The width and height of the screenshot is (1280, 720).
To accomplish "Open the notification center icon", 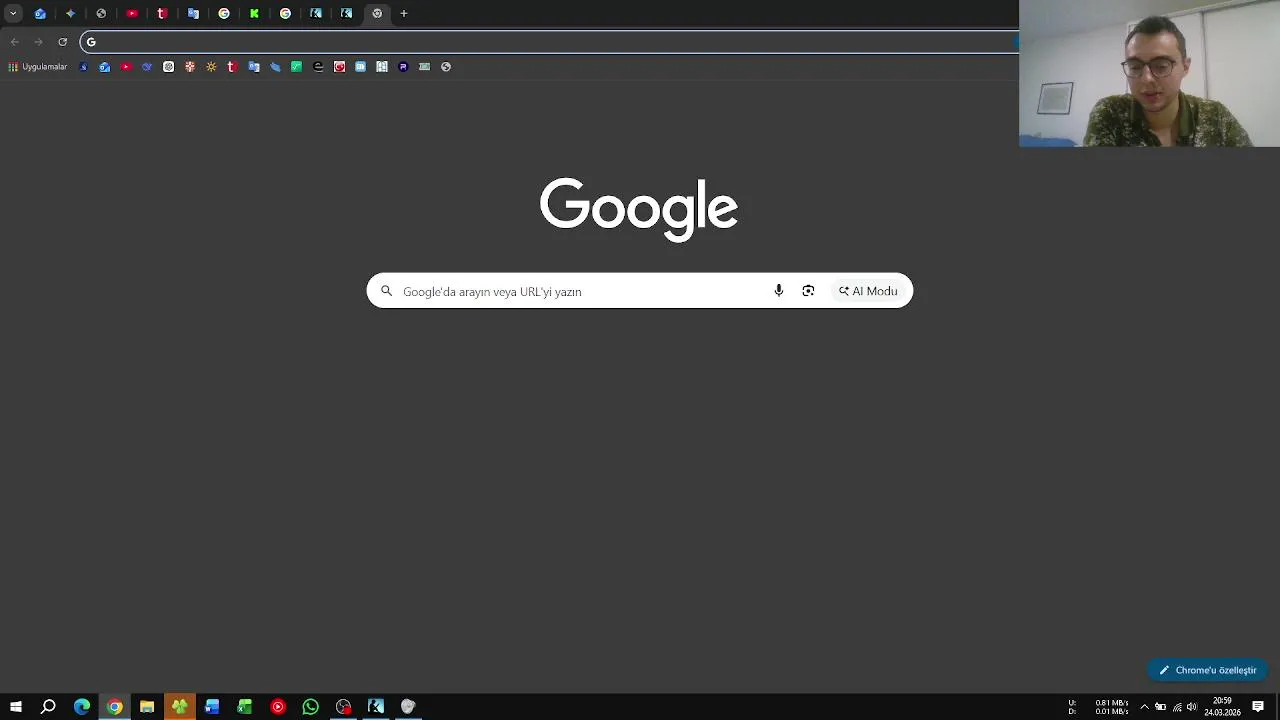I will click(x=1258, y=707).
